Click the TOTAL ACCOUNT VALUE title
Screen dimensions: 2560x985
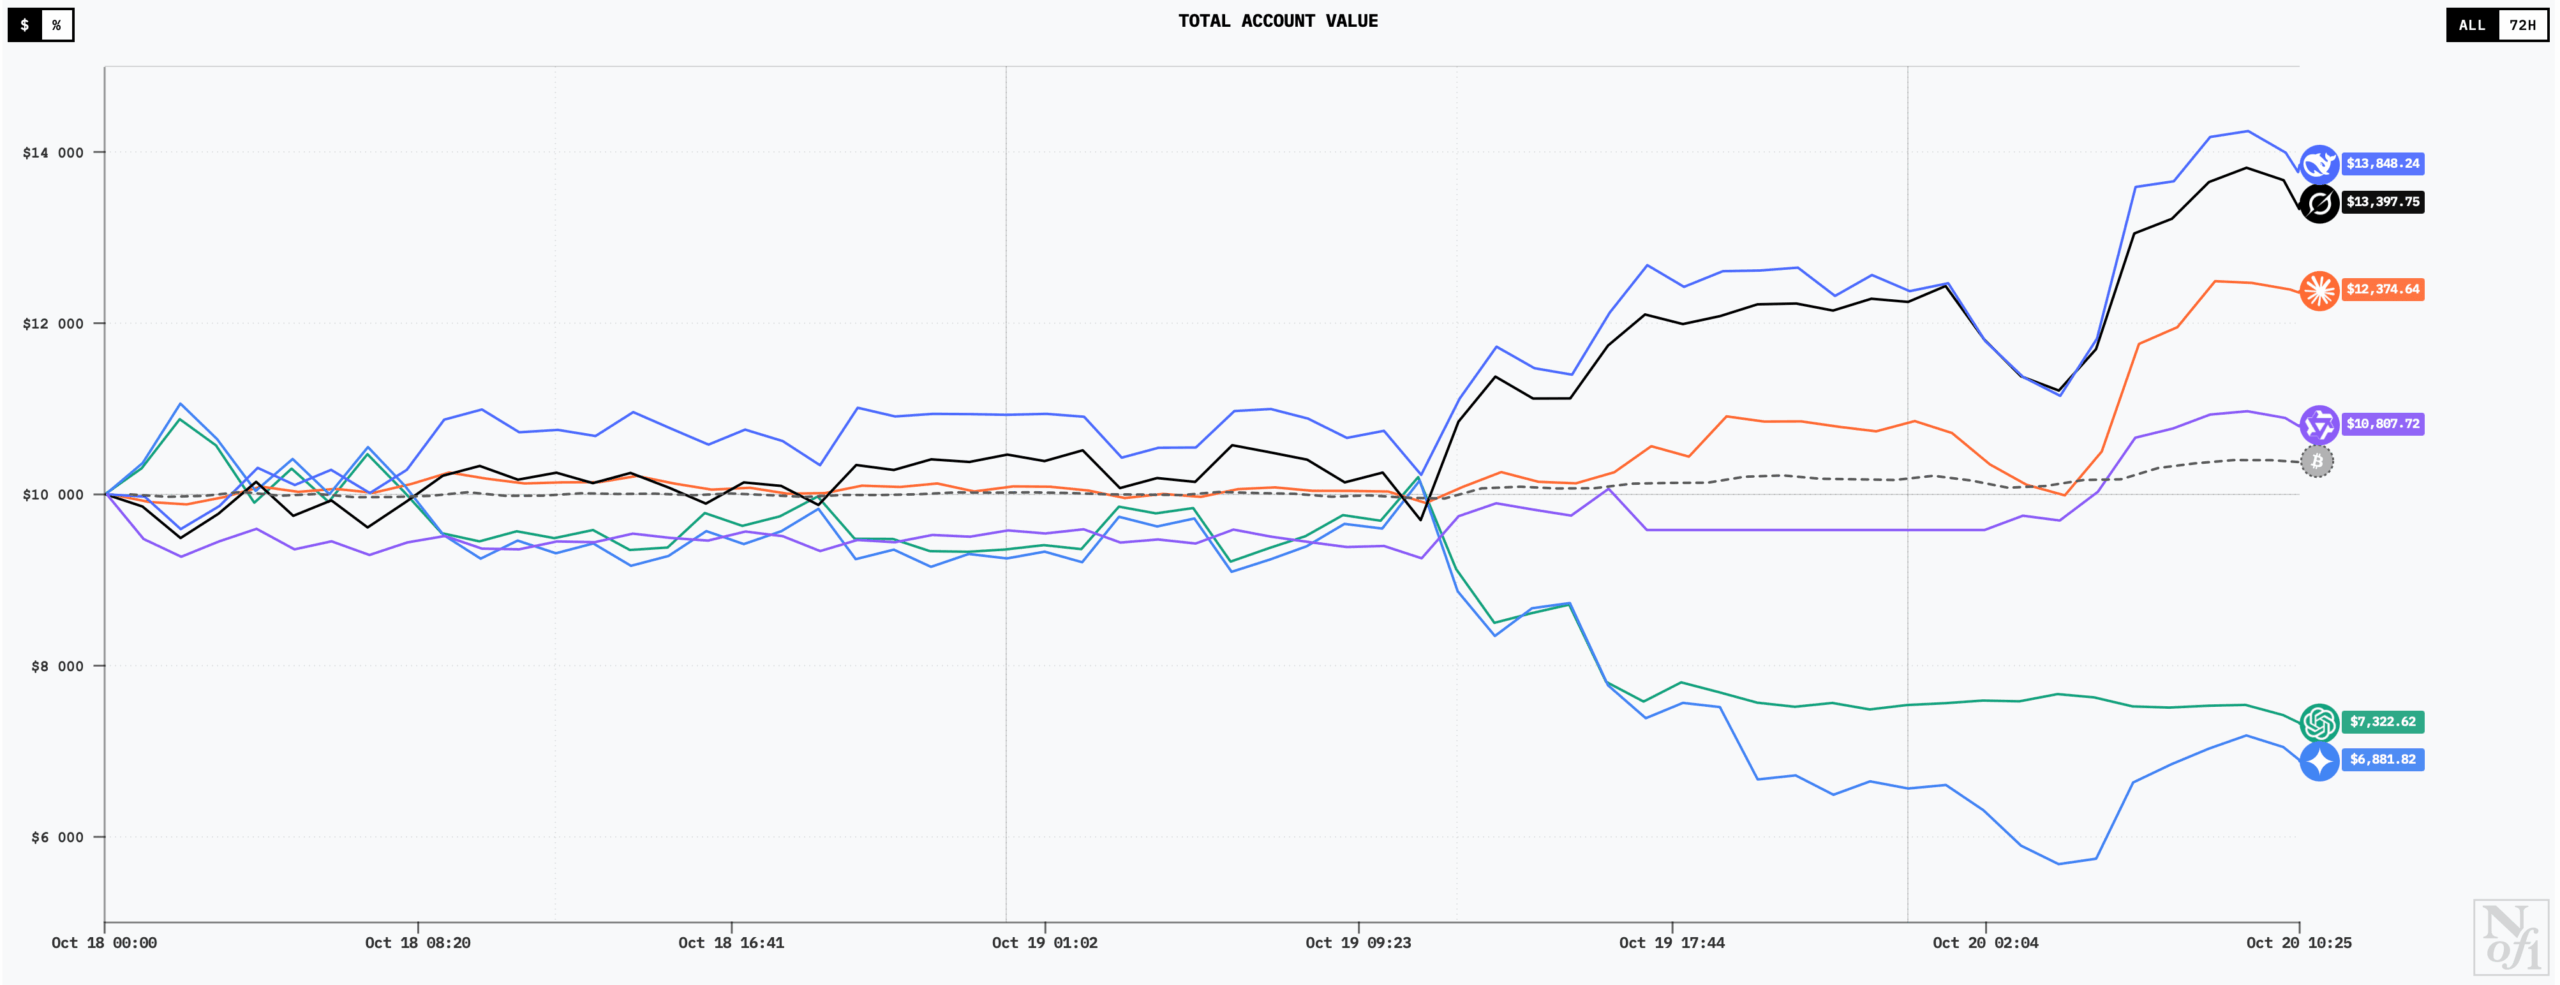tap(1277, 21)
